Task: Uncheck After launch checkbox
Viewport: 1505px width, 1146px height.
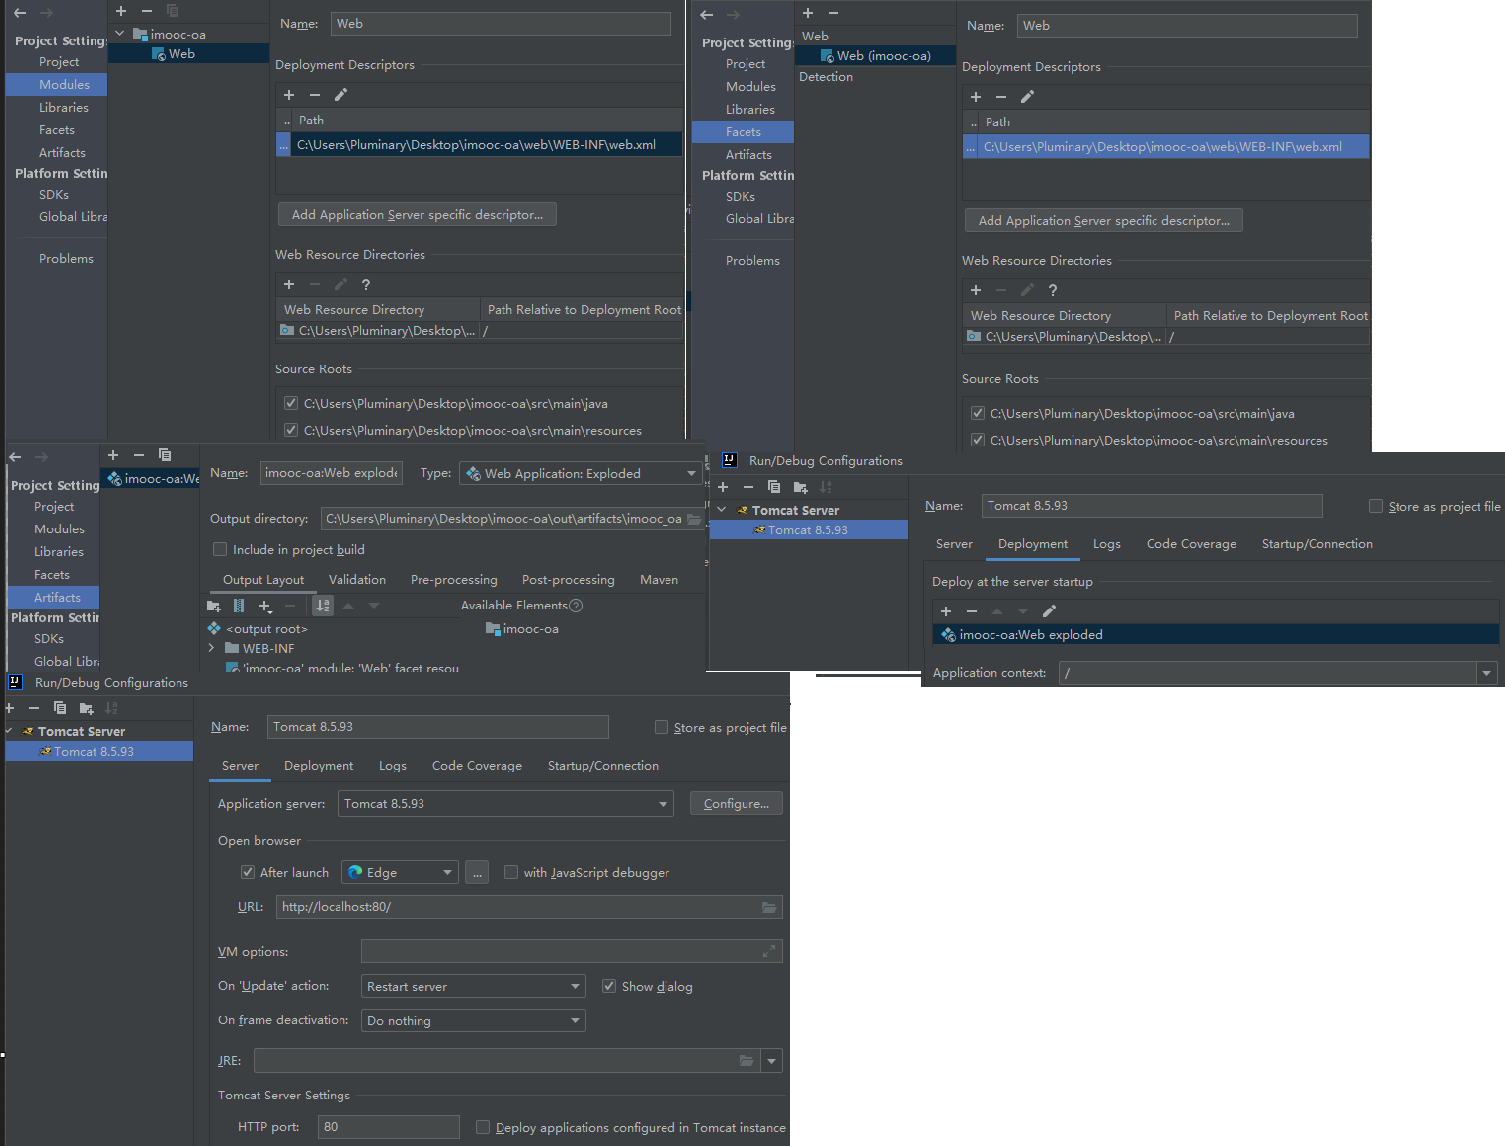Action: pos(248,872)
